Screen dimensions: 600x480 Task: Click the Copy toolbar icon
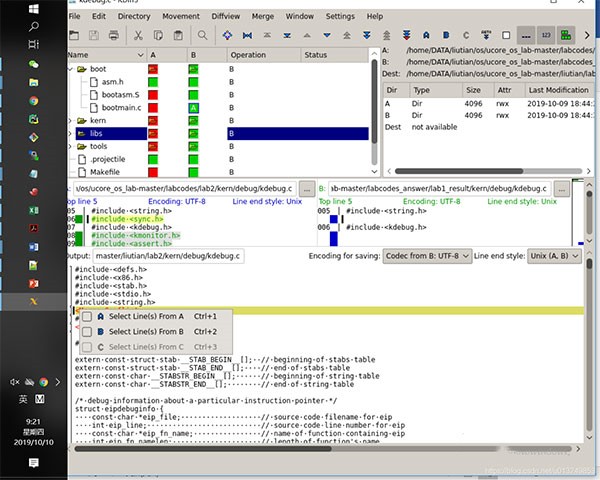158,35
